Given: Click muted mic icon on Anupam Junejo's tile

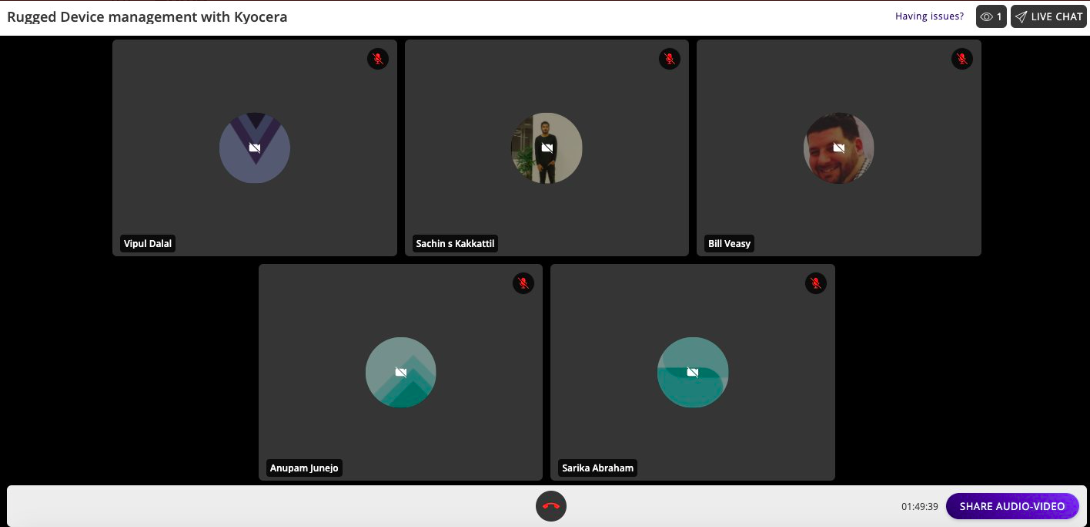Looking at the screenshot, I should point(523,283).
